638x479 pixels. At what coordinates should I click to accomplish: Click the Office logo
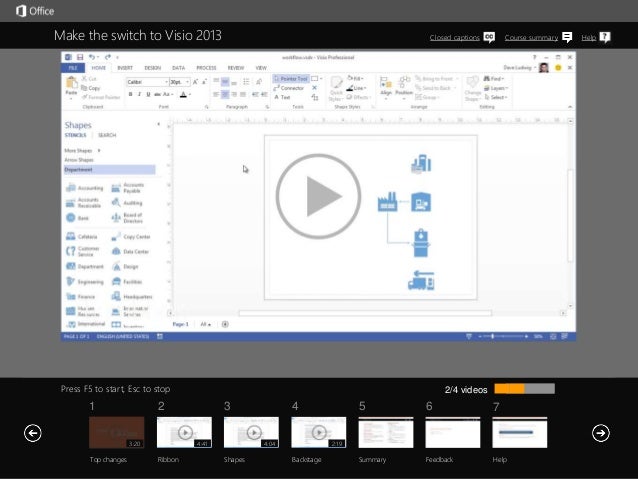(x=35, y=11)
